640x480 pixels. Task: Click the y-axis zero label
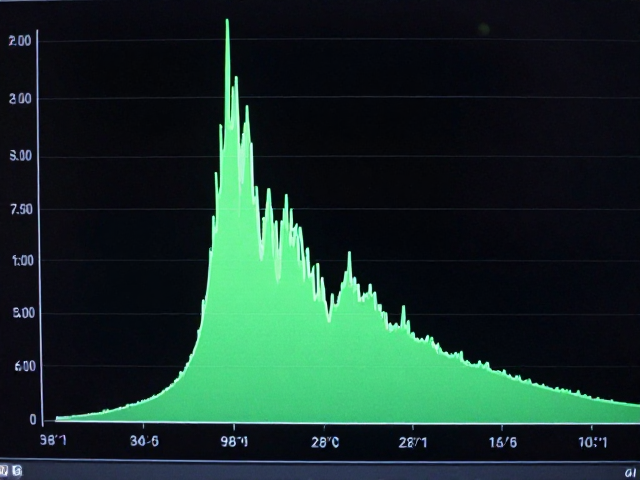pyautogui.click(x=33, y=420)
